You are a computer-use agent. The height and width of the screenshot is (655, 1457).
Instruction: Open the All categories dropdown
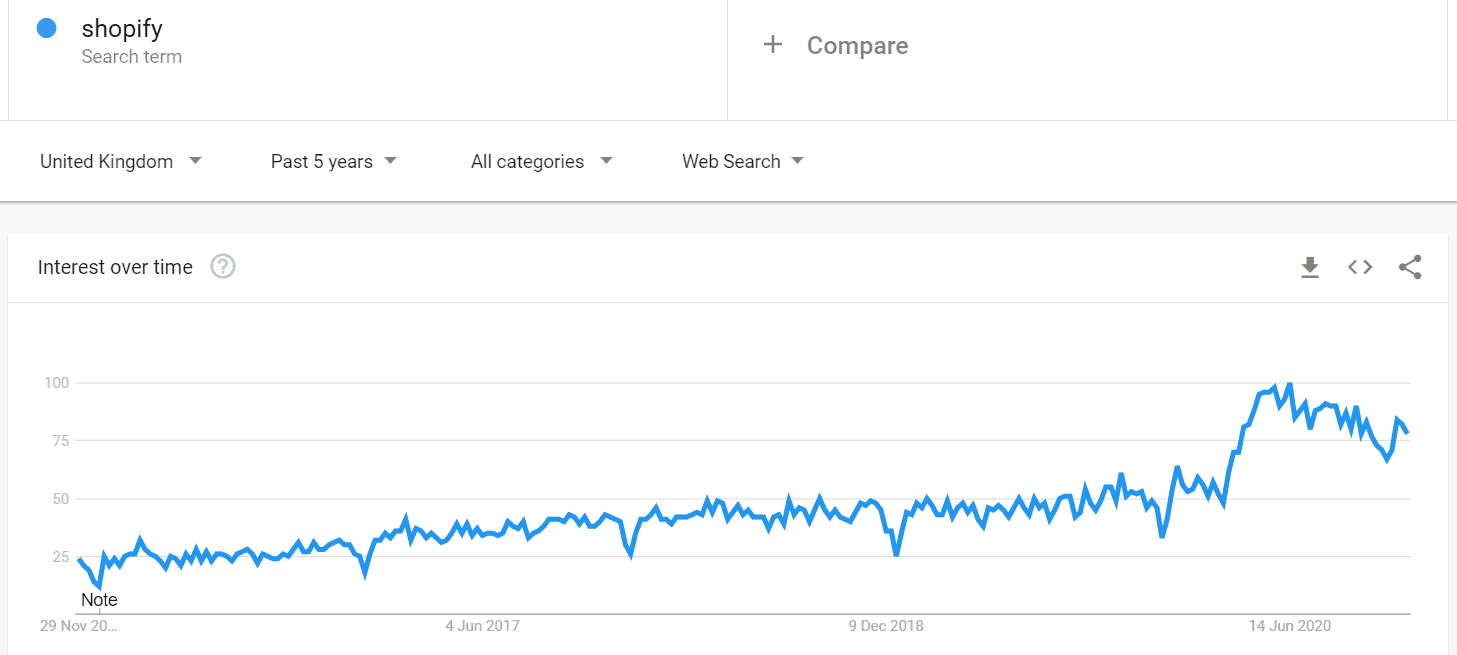(x=541, y=161)
